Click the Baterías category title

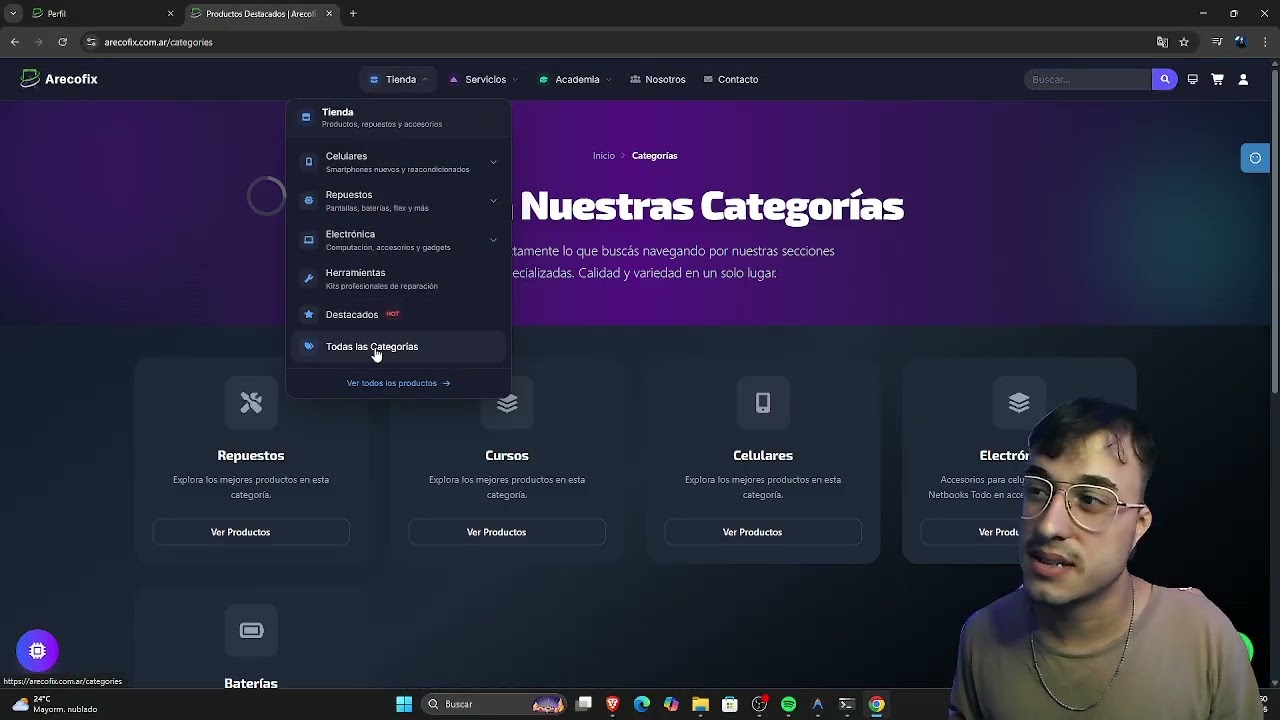click(x=251, y=683)
